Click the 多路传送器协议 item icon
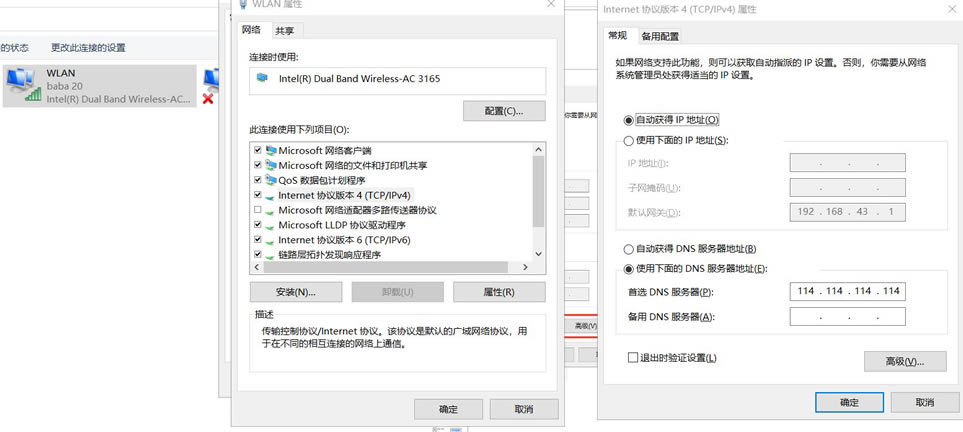 [x=271, y=210]
